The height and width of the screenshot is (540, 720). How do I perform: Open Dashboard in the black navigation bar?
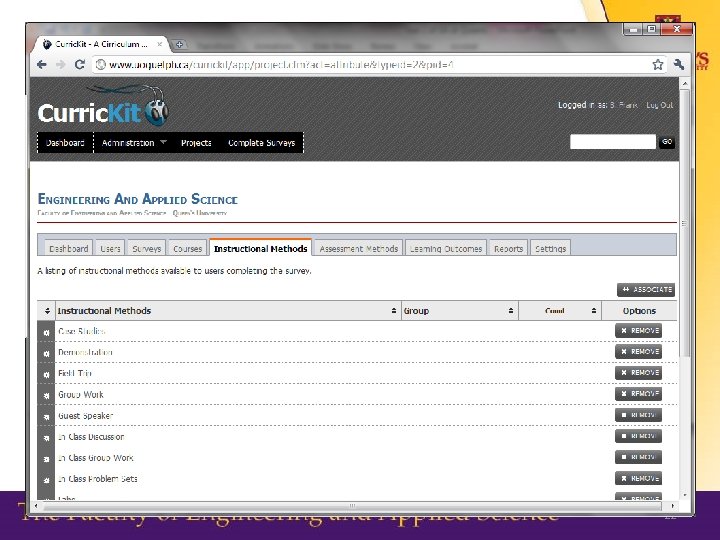(x=65, y=143)
